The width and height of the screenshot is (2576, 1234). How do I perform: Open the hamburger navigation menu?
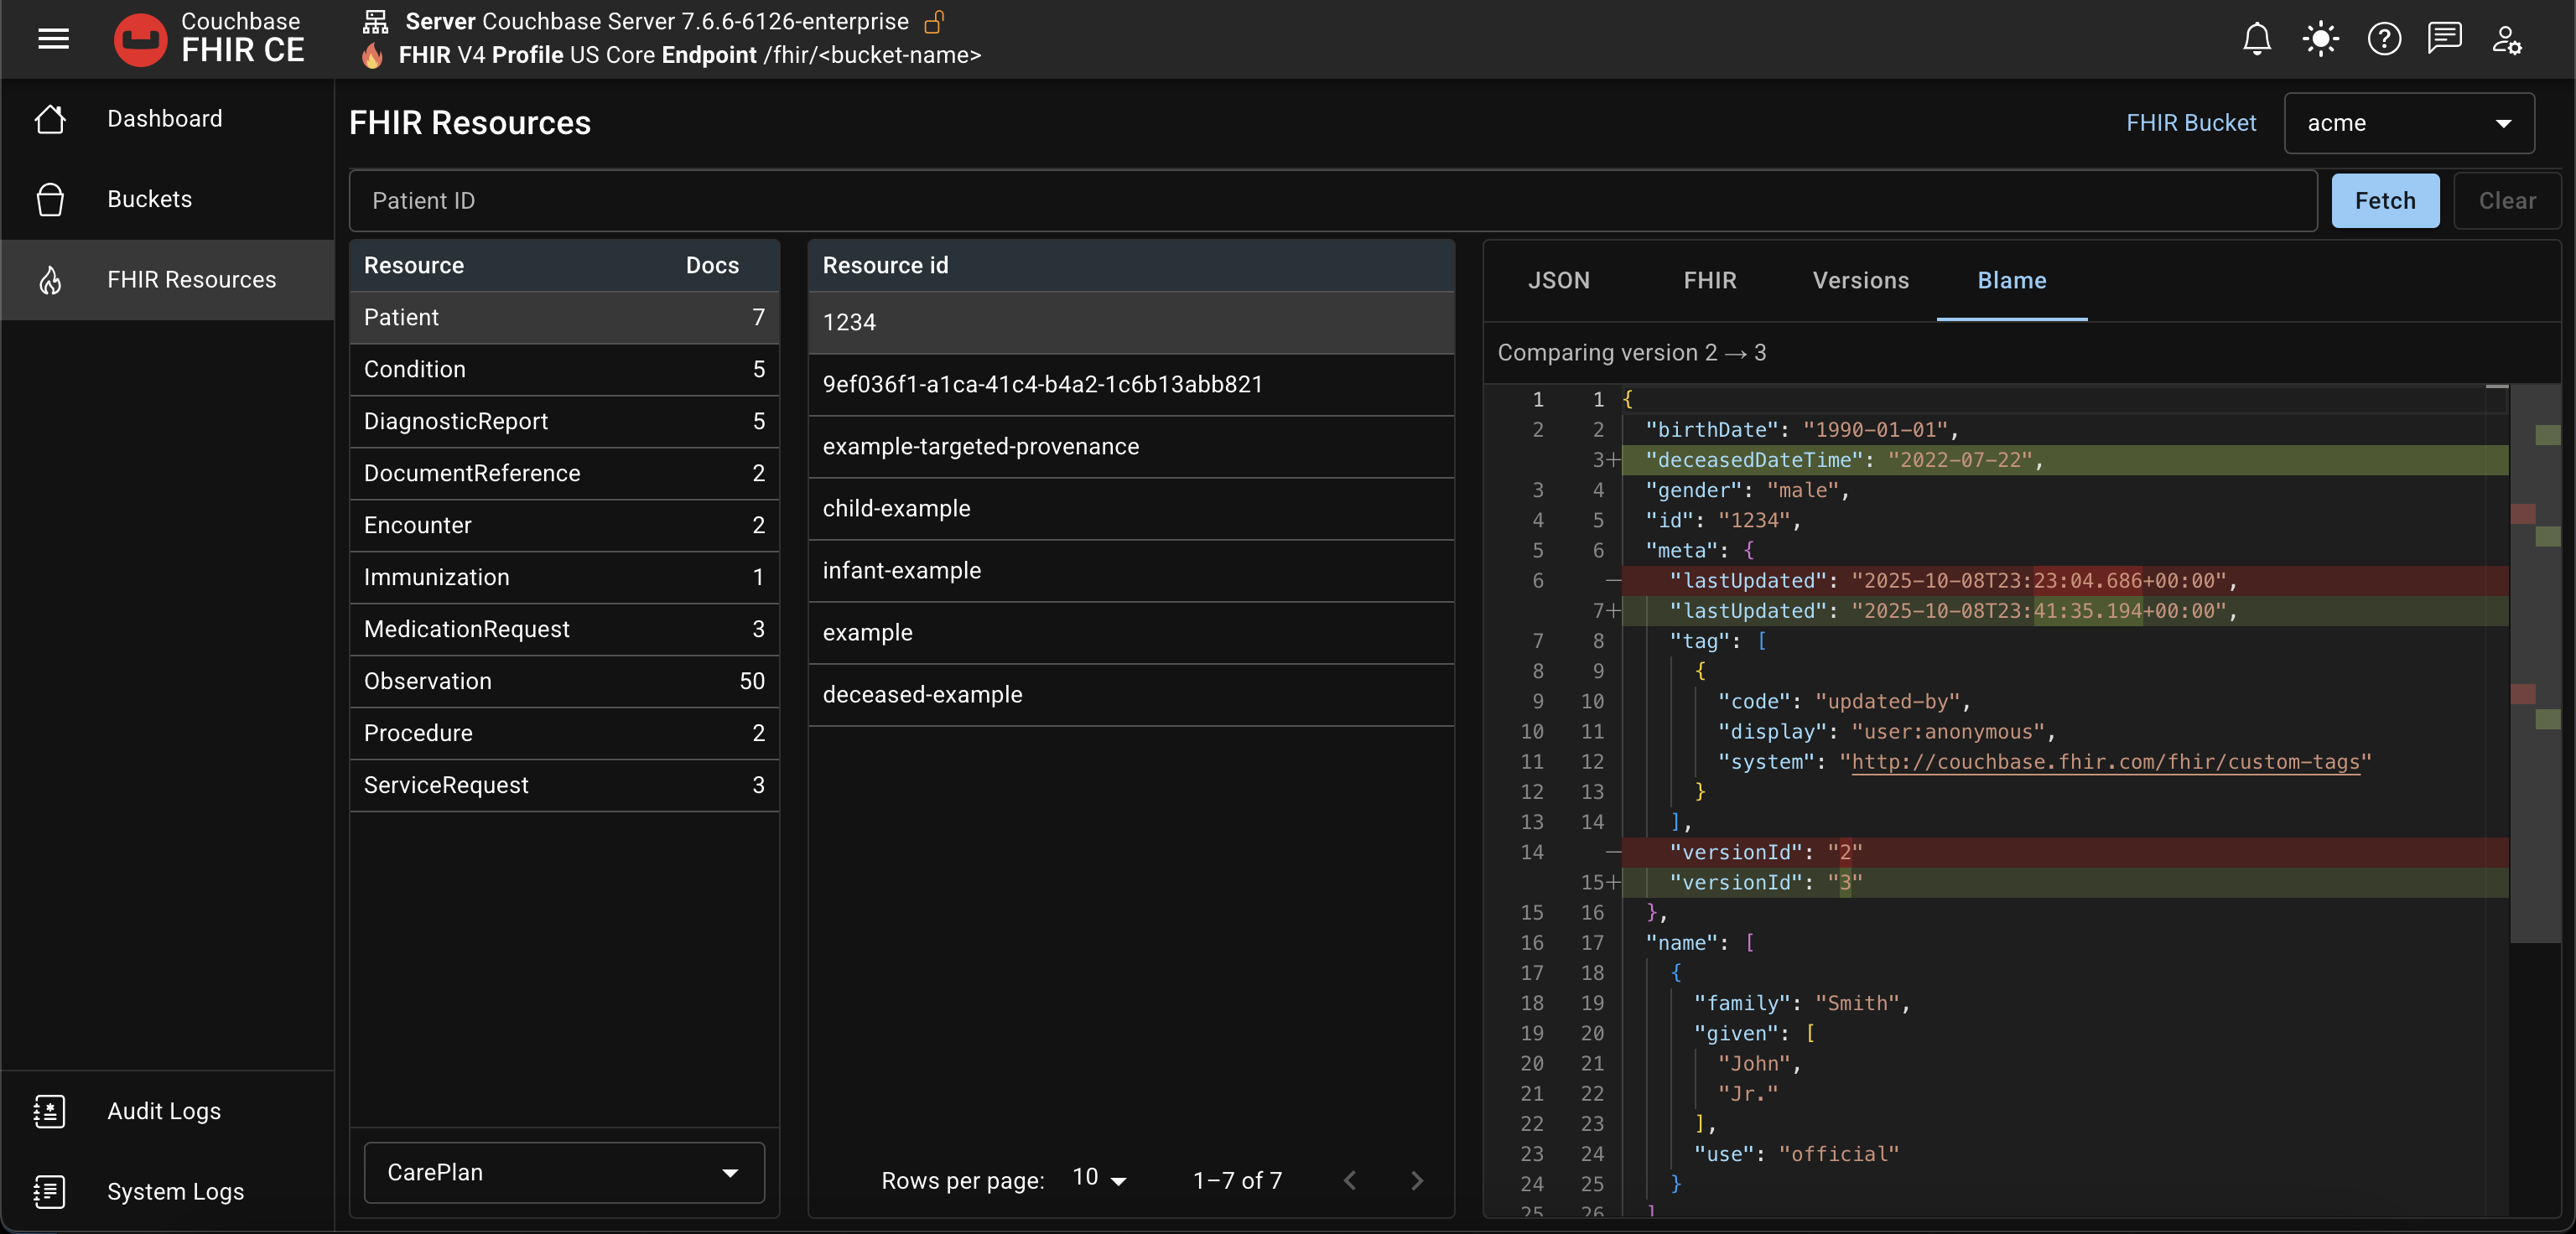[53, 39]
